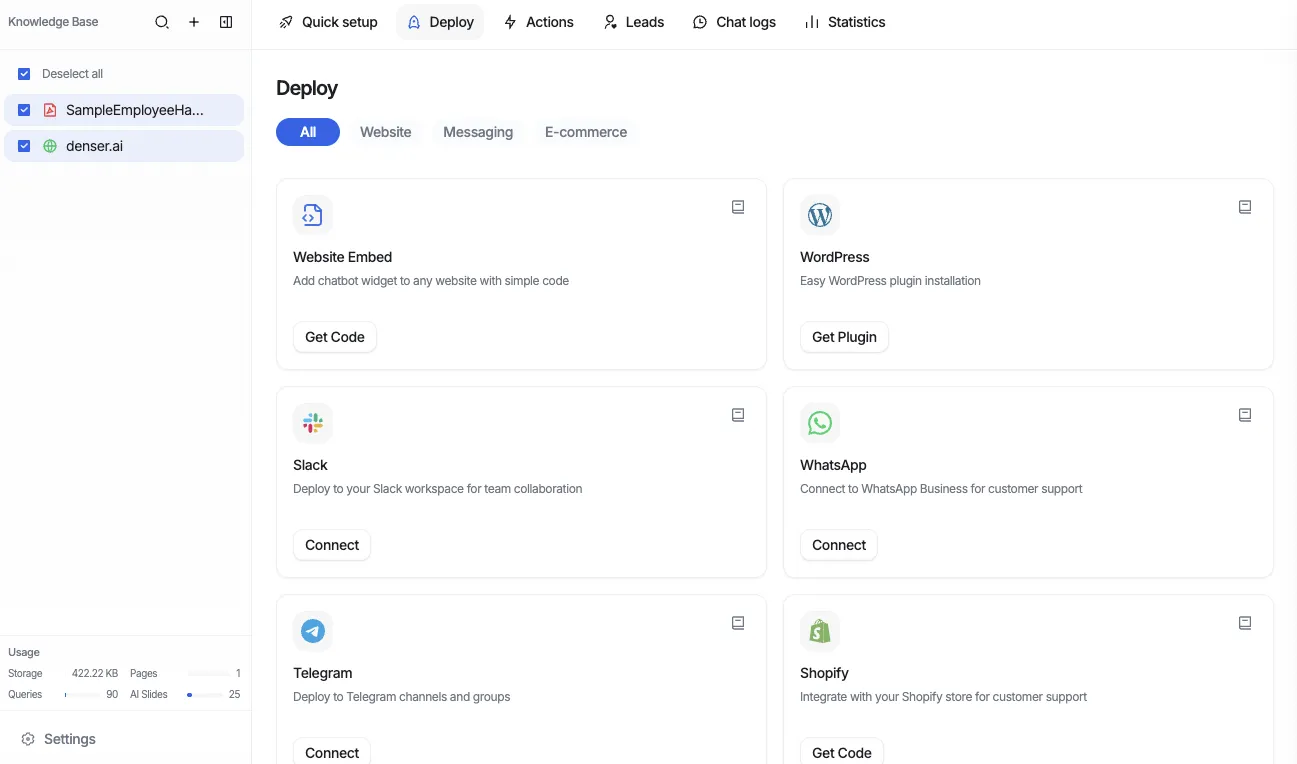Click the Shopify bag icon
This screenshot has height=764, width=1297.
coord(820,630)
